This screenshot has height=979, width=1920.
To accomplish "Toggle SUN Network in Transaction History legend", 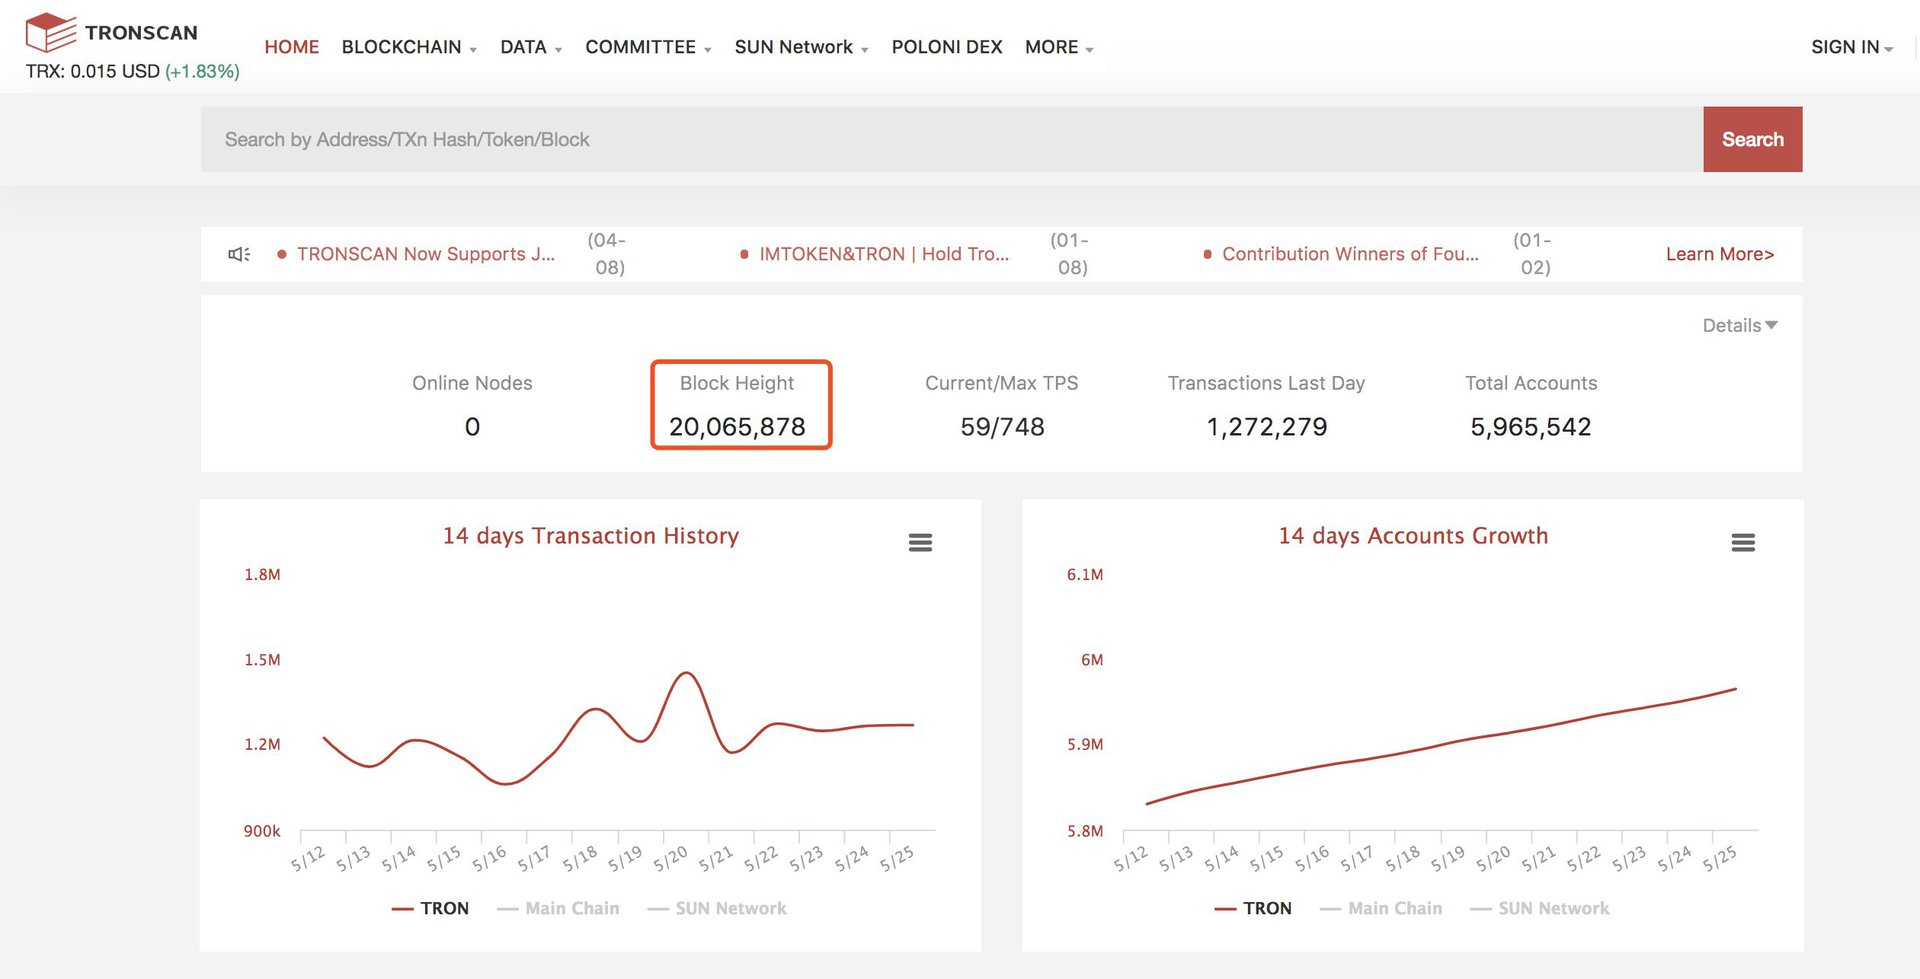I will coord(717,908).
